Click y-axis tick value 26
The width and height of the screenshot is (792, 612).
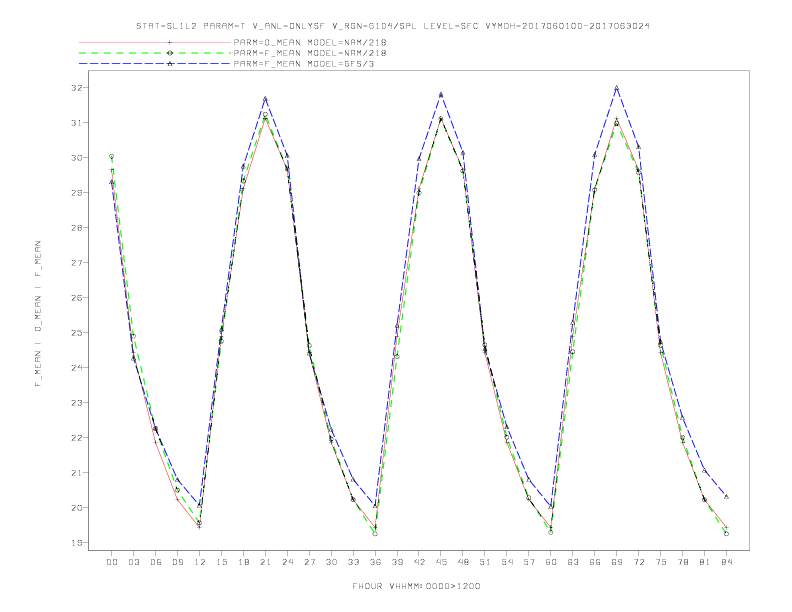[x=77, y=298]
